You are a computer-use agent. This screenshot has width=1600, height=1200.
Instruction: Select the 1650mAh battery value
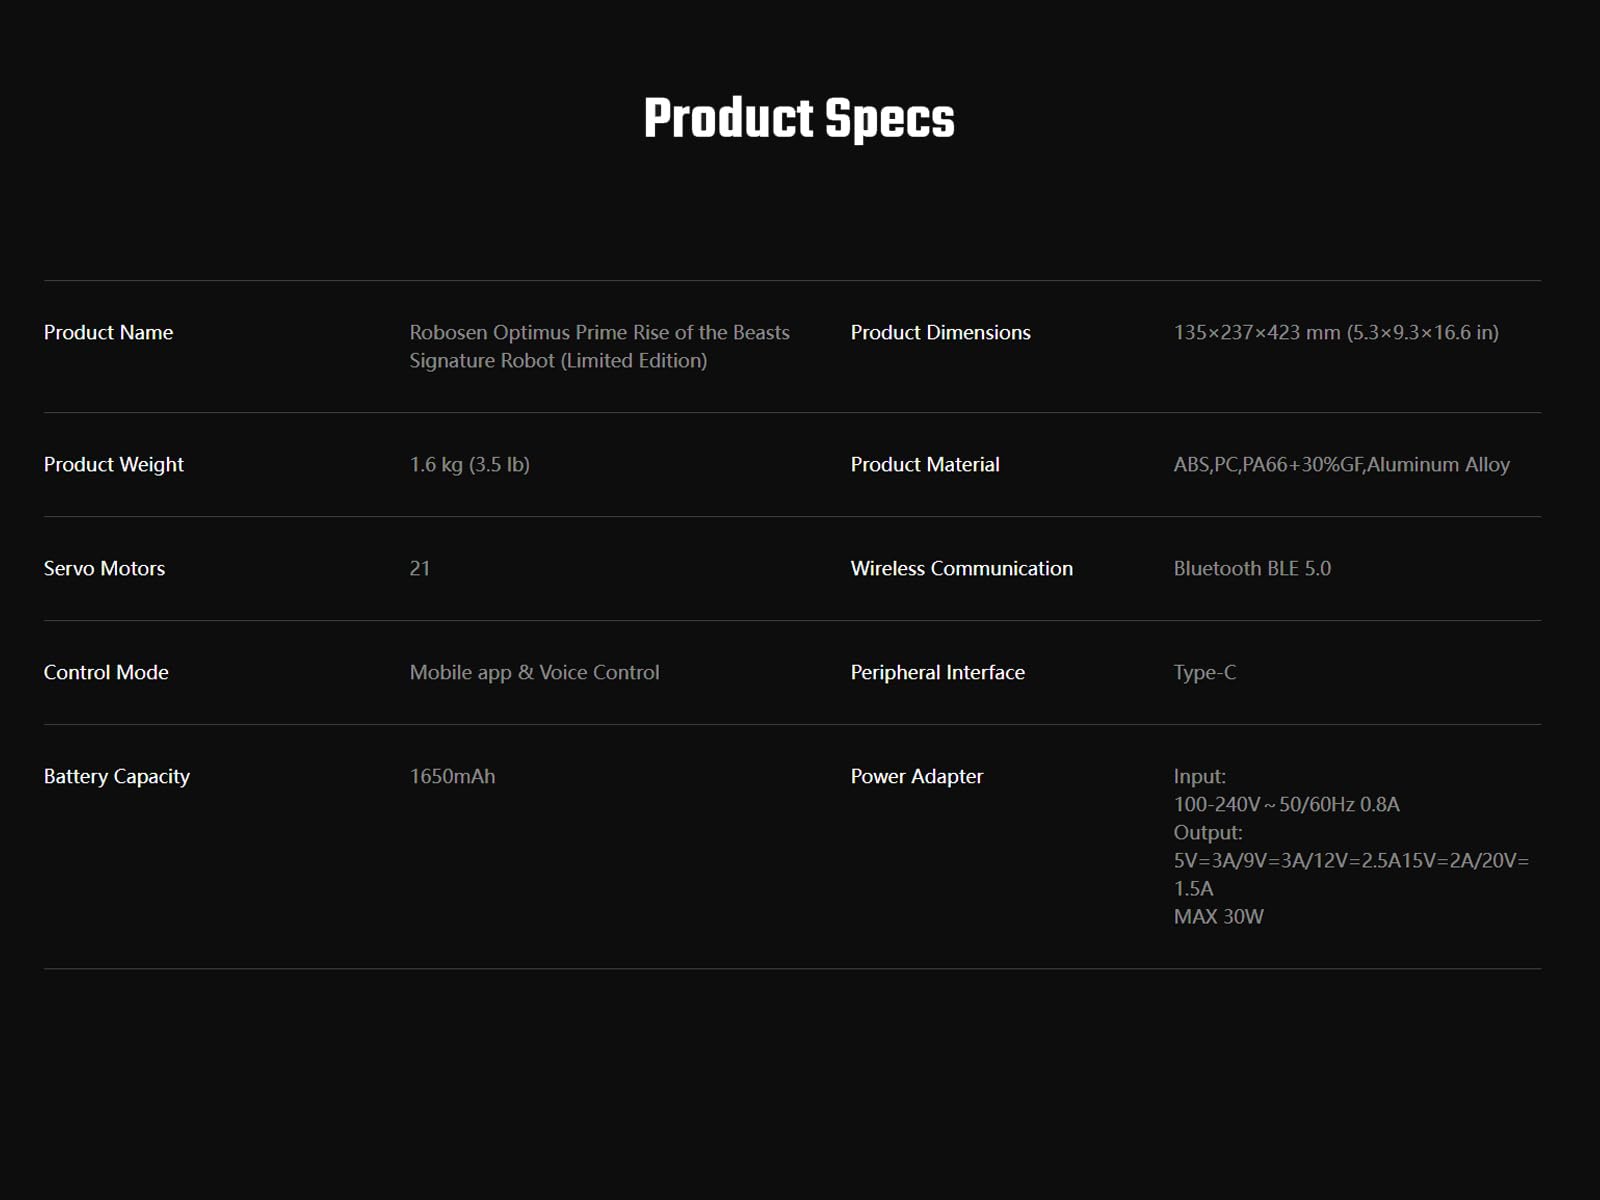[452, 777]
